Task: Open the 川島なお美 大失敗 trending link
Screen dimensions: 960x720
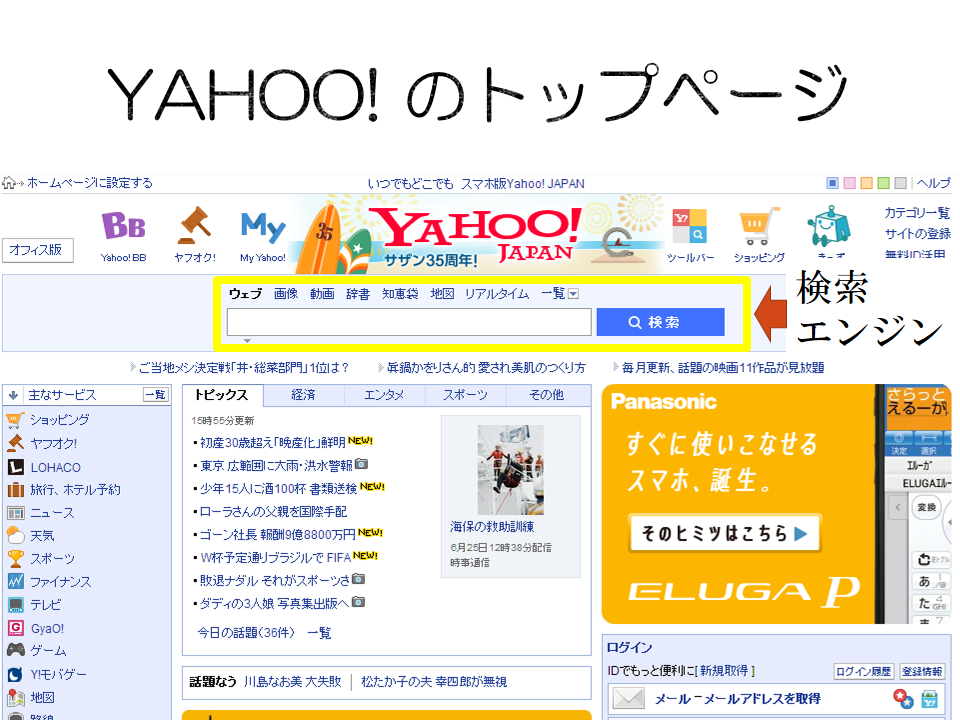Action: pyautogui.click(x=293, y=681)
